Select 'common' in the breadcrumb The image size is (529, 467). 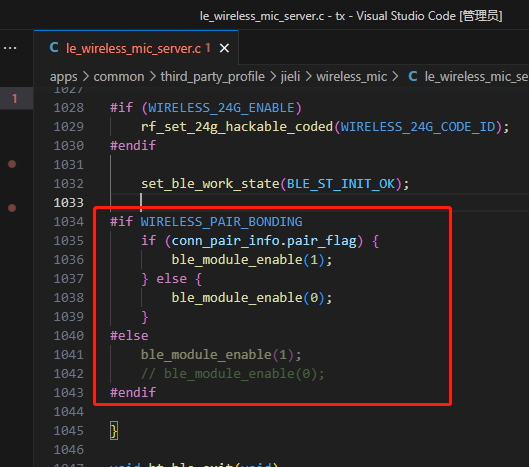(x=119, y=77)
